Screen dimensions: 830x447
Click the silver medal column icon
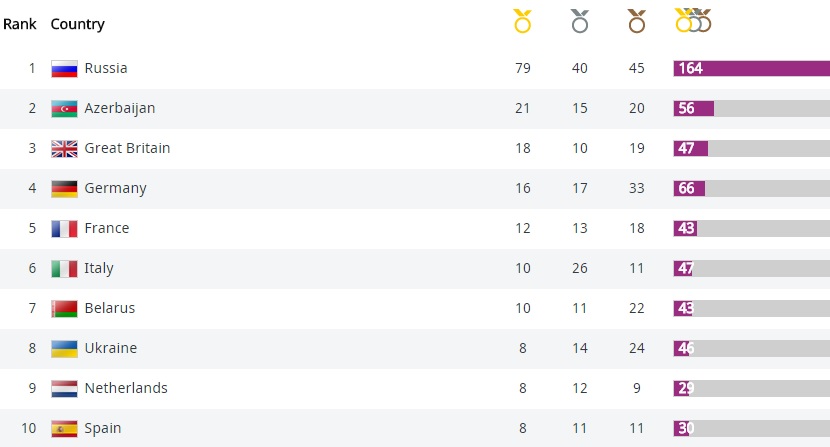579,21
